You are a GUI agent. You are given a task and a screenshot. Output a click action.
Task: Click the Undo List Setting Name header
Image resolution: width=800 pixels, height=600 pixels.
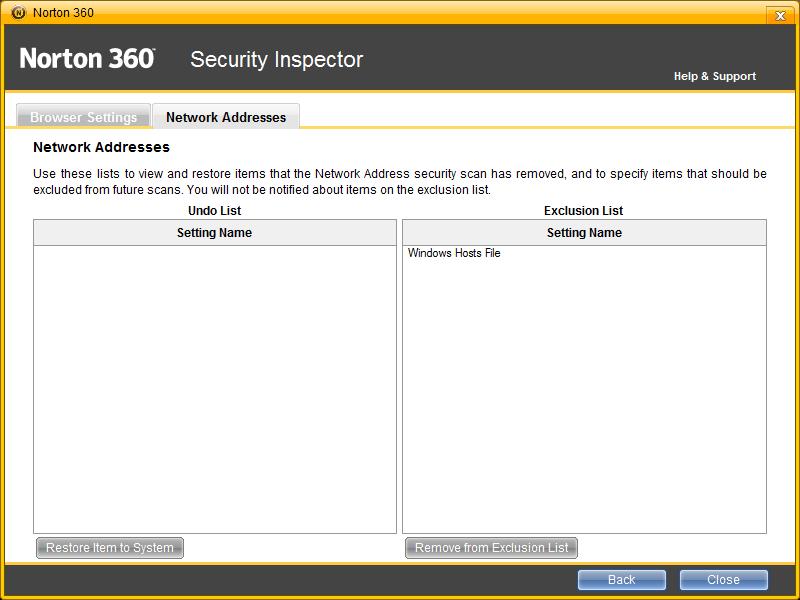(x=214, y=233)
